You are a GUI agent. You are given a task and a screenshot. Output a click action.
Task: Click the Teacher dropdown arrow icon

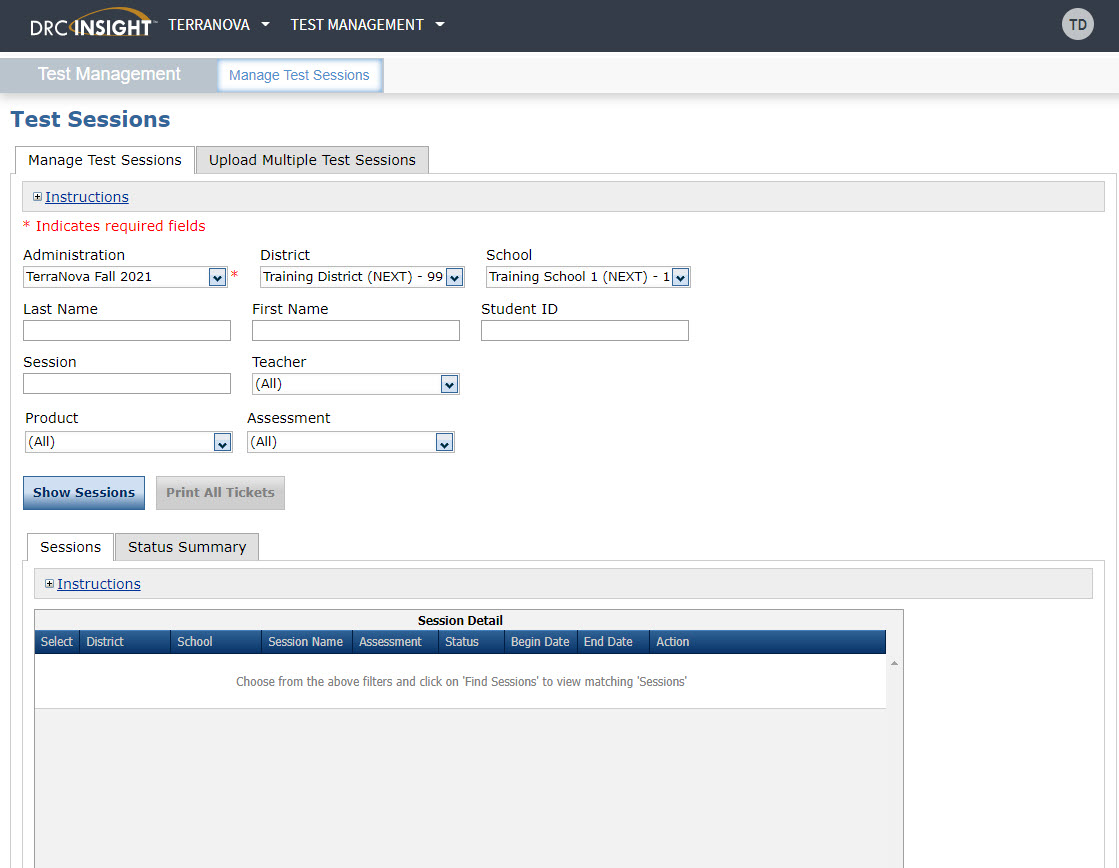449,383
